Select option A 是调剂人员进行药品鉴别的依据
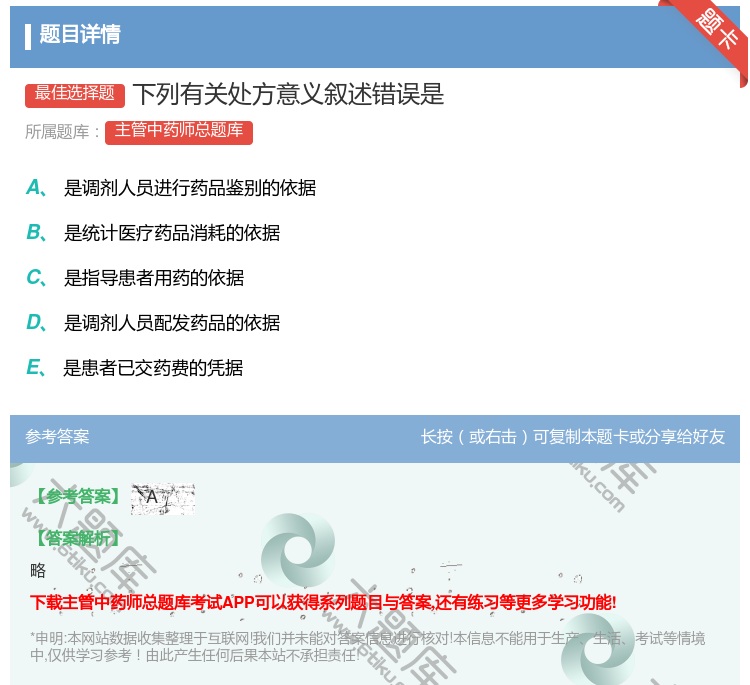 189,188
